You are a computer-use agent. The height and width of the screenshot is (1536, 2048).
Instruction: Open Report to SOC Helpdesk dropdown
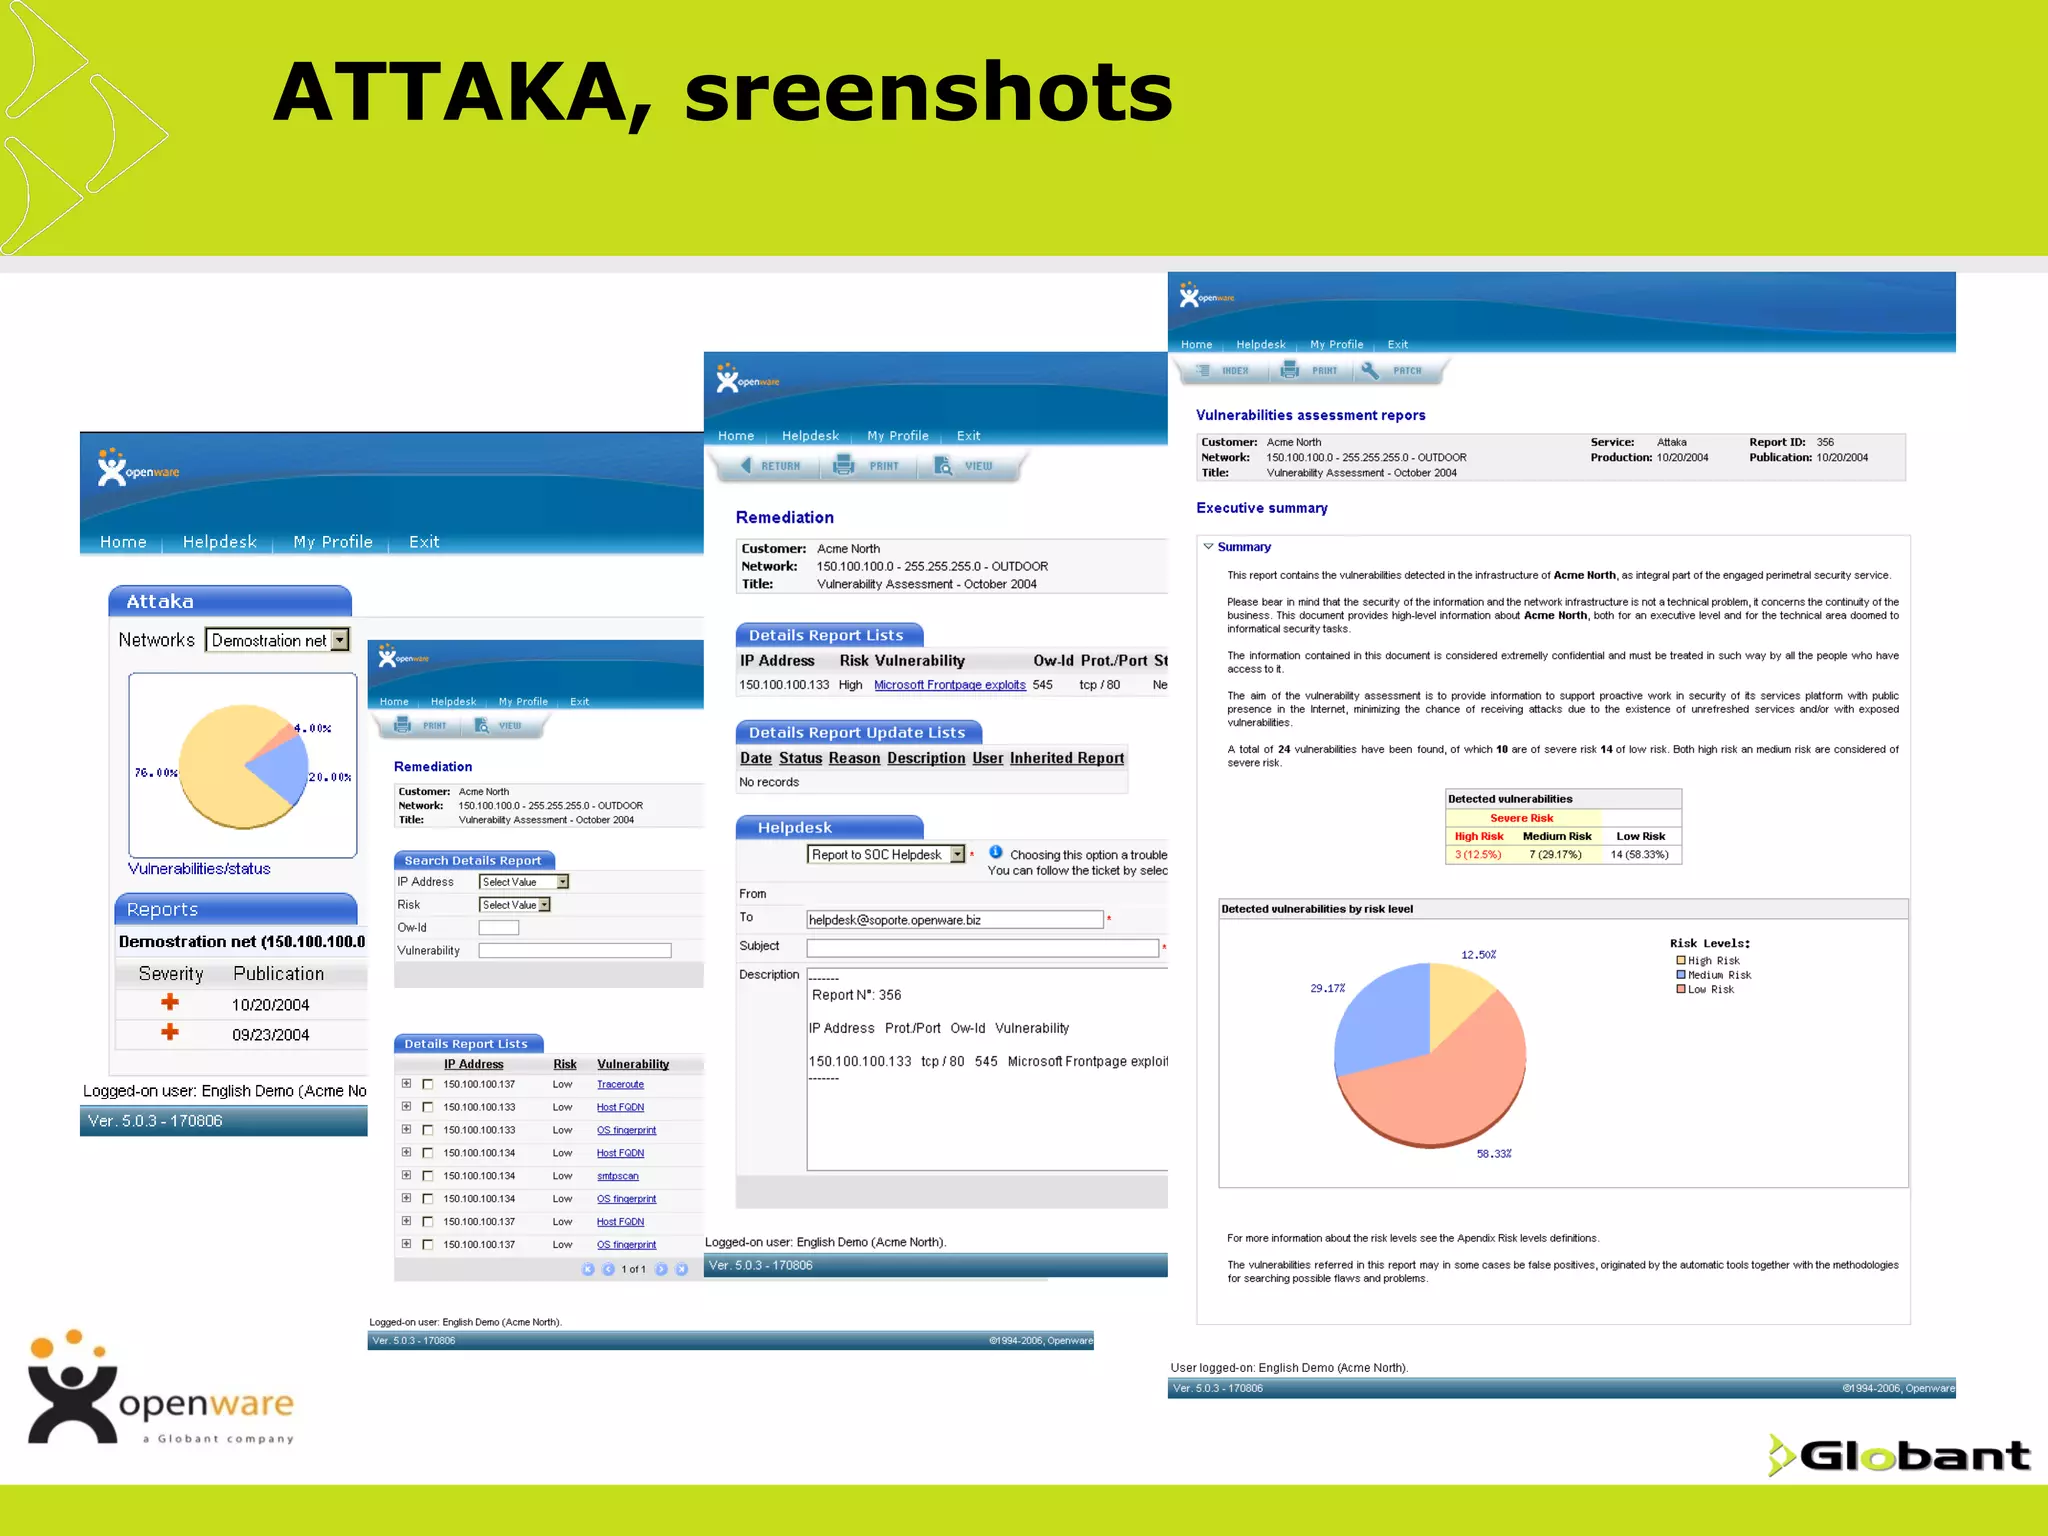coord(886,854)
